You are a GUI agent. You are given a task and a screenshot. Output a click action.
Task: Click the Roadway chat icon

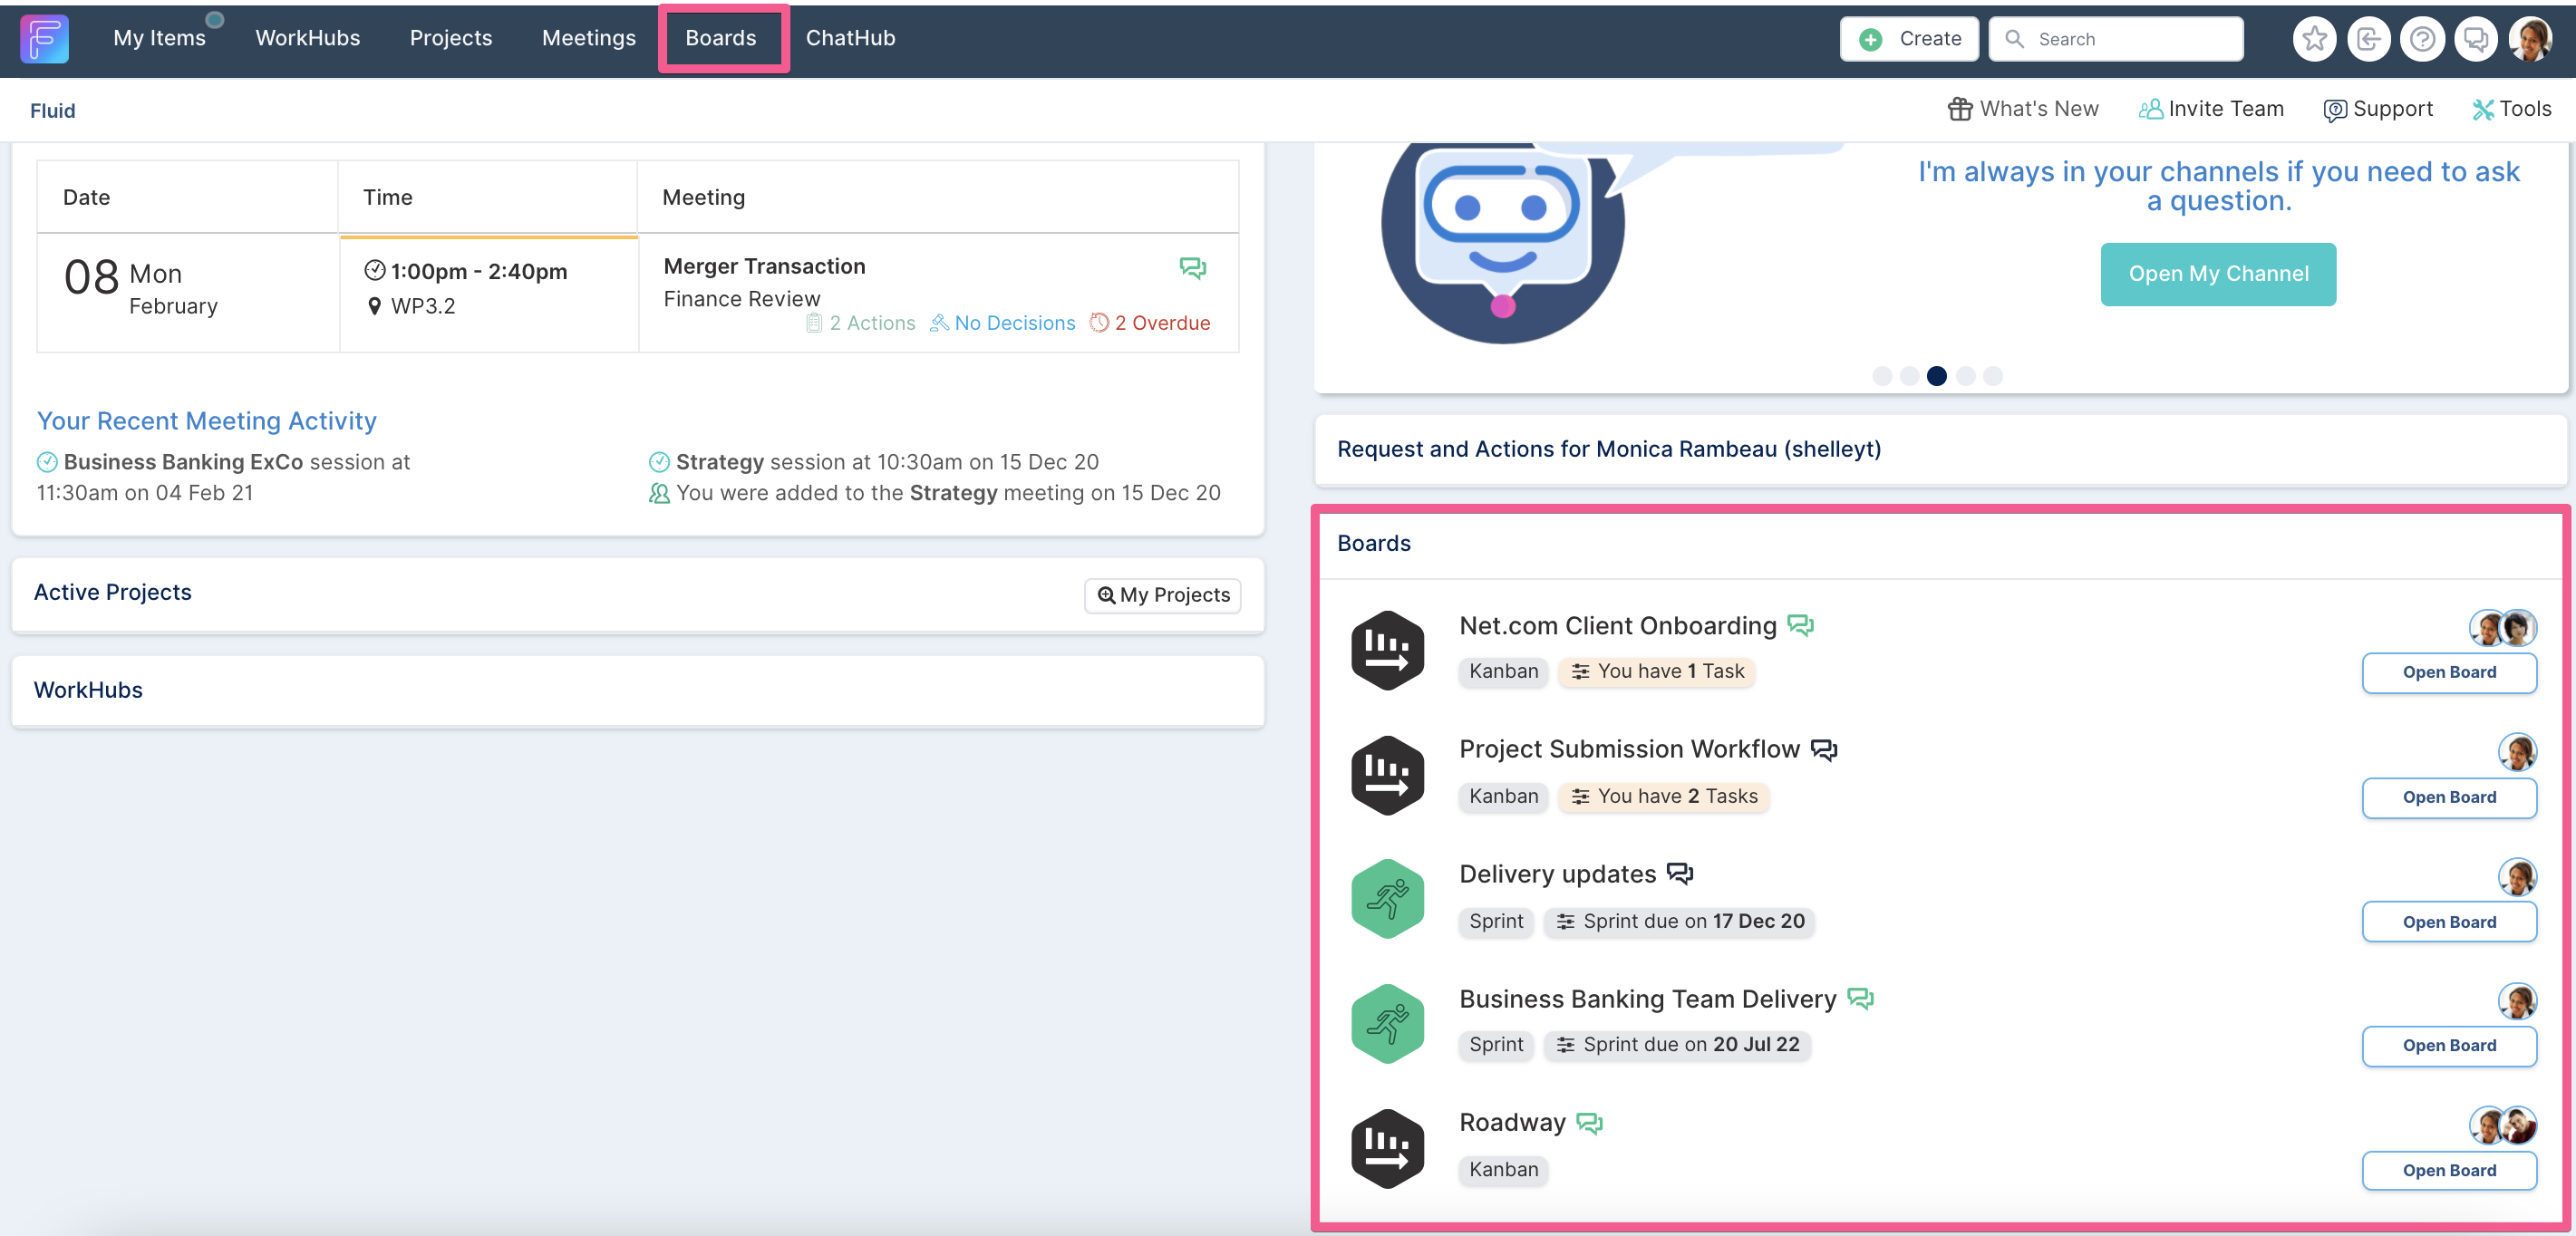tap(1590, 1122)
